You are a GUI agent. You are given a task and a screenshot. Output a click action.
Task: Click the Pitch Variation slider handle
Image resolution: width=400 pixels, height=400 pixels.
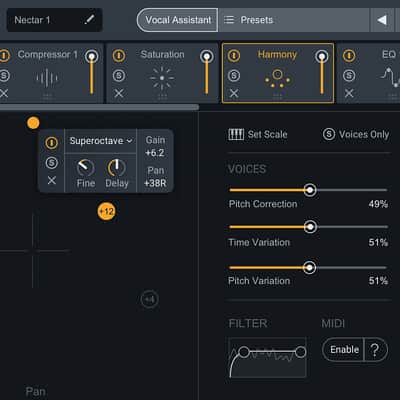point(309,267)
